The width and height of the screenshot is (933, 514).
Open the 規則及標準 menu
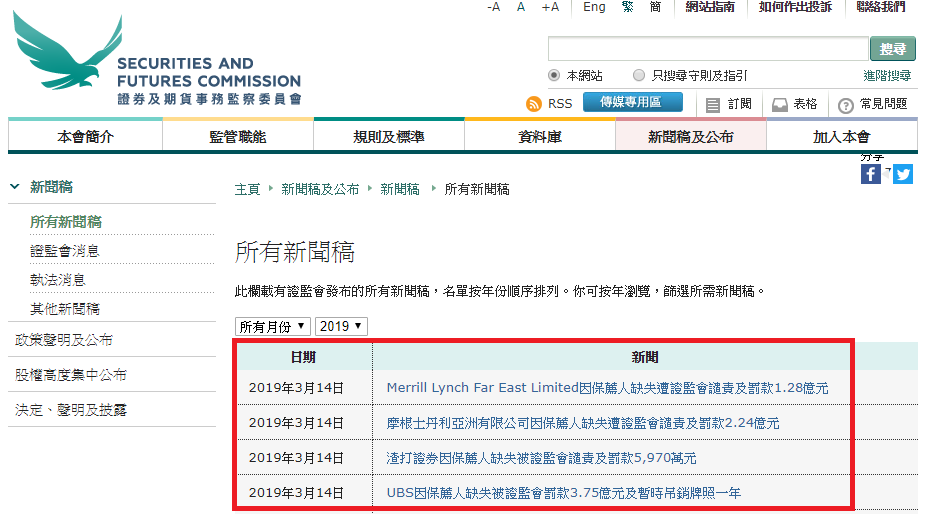(x=389, y=137)
